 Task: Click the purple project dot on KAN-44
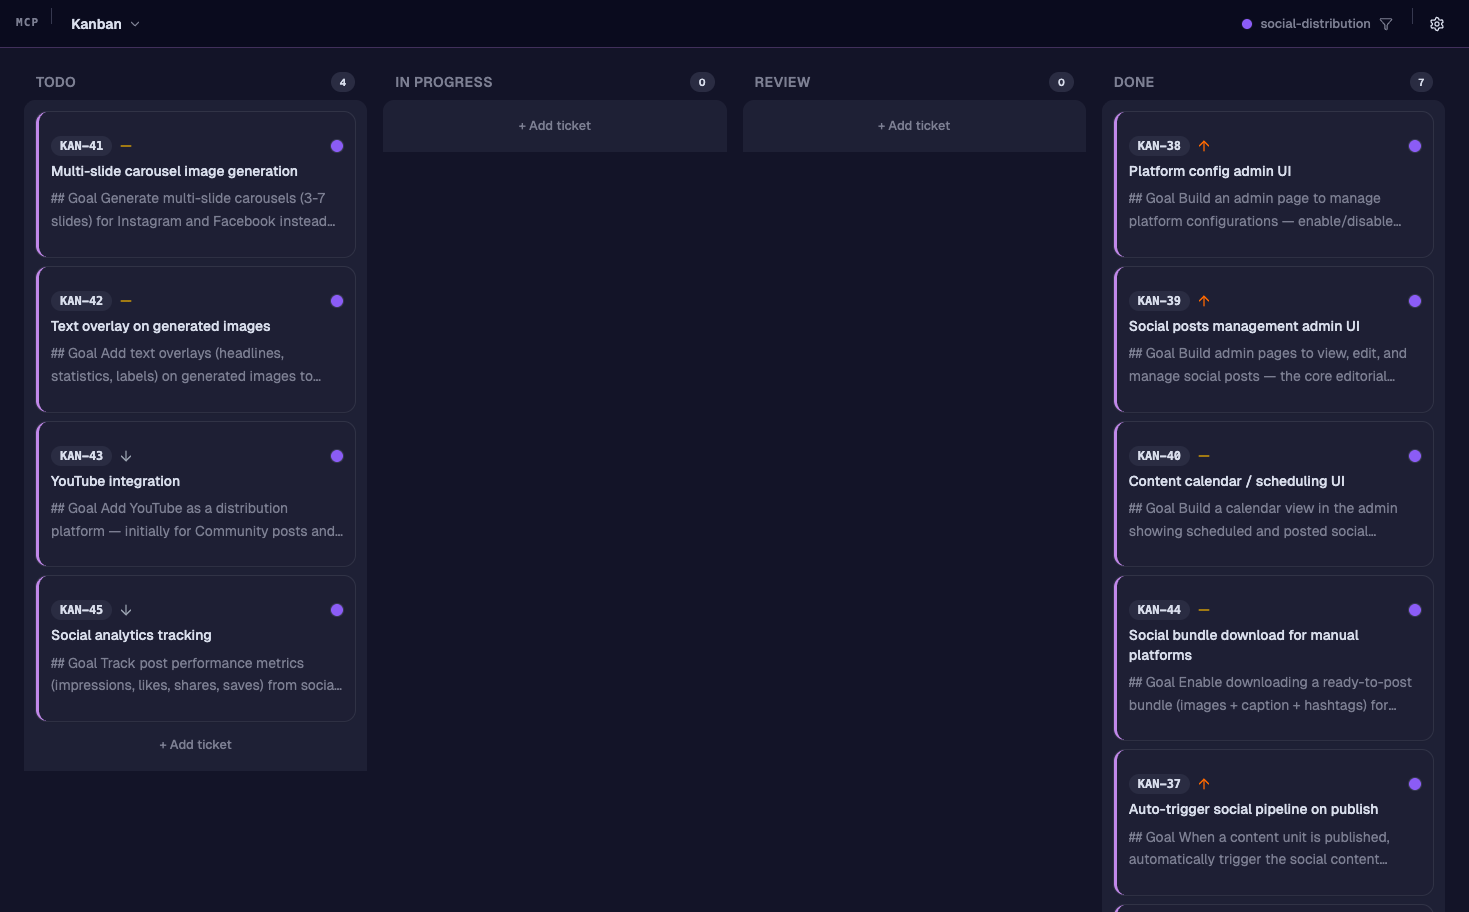click(x=1415, y=610)
